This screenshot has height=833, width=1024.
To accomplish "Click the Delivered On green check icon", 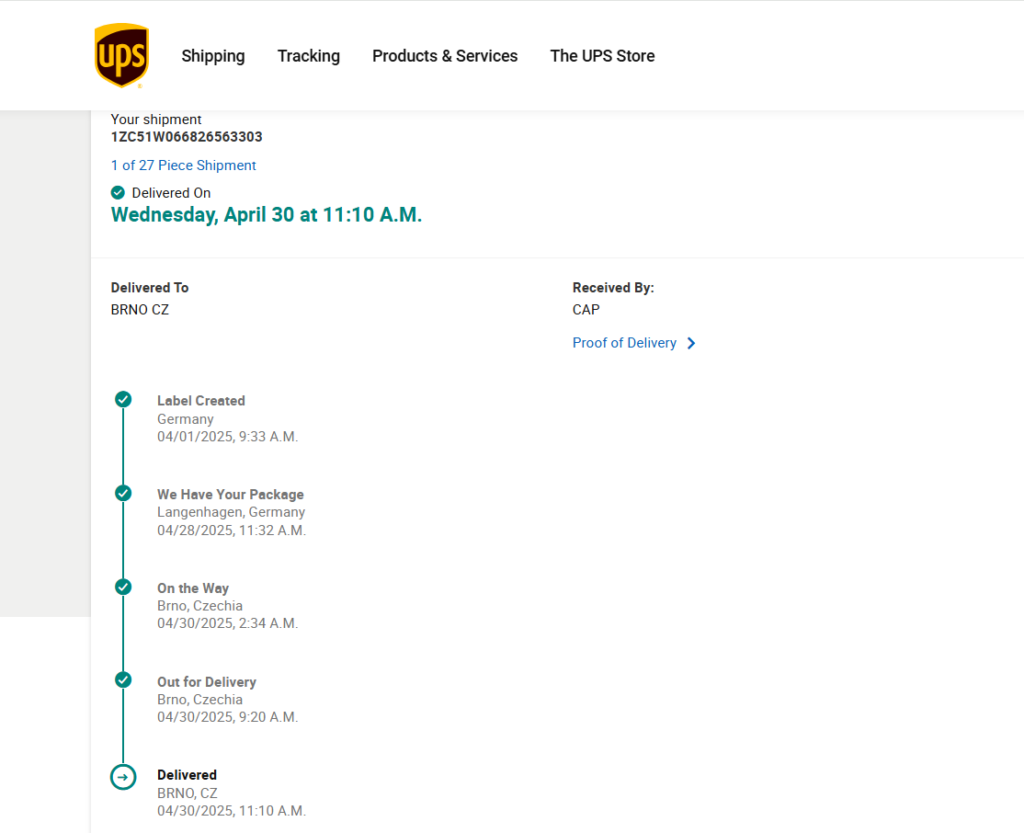I will [x=117, y=192].
